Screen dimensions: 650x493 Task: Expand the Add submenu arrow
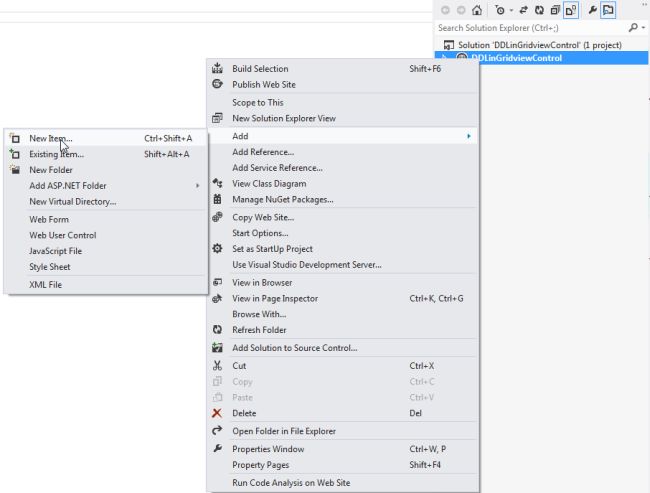pyautogui.click(x=469, y=136)
